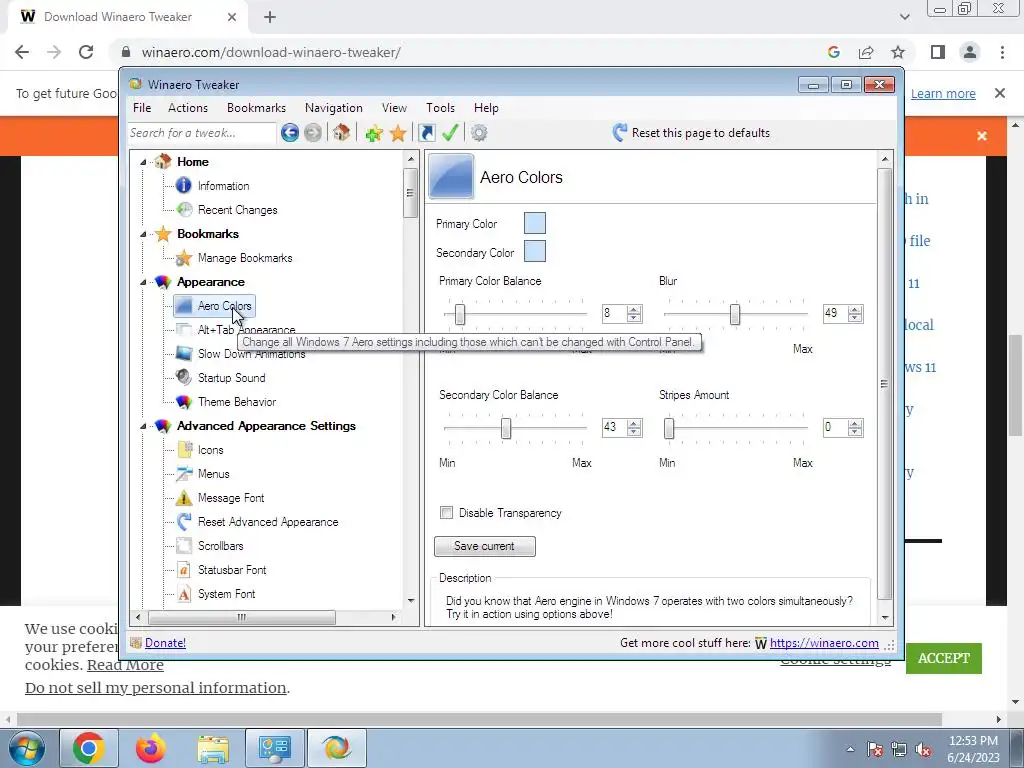Open settings gear icon in Winaero toolbar
This screenshot has height=768, width=1024.
[479, 133]
